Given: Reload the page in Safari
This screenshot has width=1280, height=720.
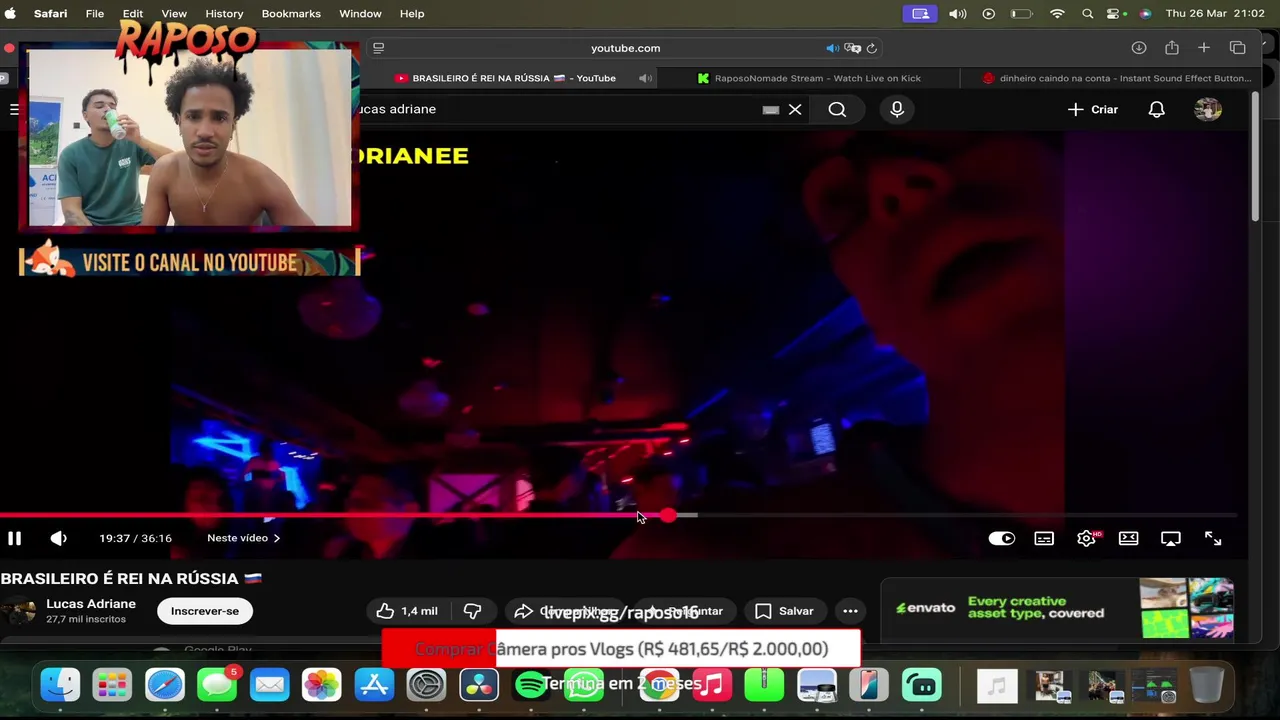Looking at the screenshot, I should 872,48.
